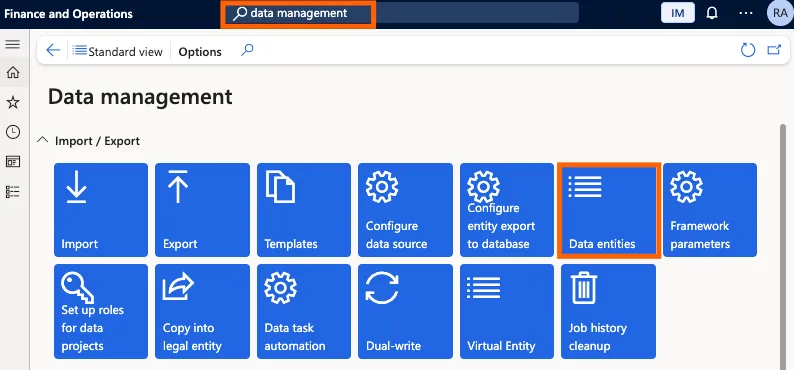Open notifications bell
This screenshot has height=370, width=794.
[x=712, y=13]
